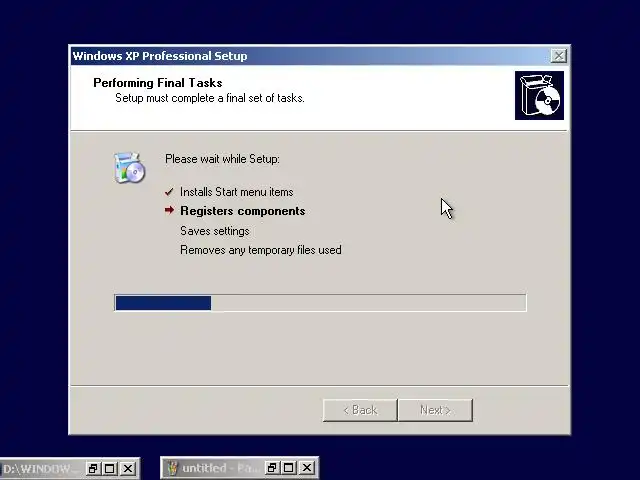Close the Windows XP Professional Setup dialog
Image resolution: width=640 pixels, height=480 pixels.
pyautogui.click(x=558, y=56)
